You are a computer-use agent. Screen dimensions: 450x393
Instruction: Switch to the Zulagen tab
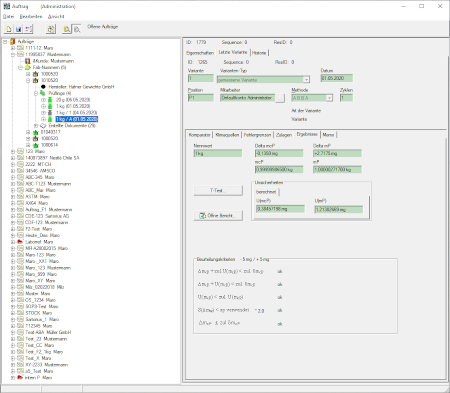pyautogui.click(x=284, y=135)
